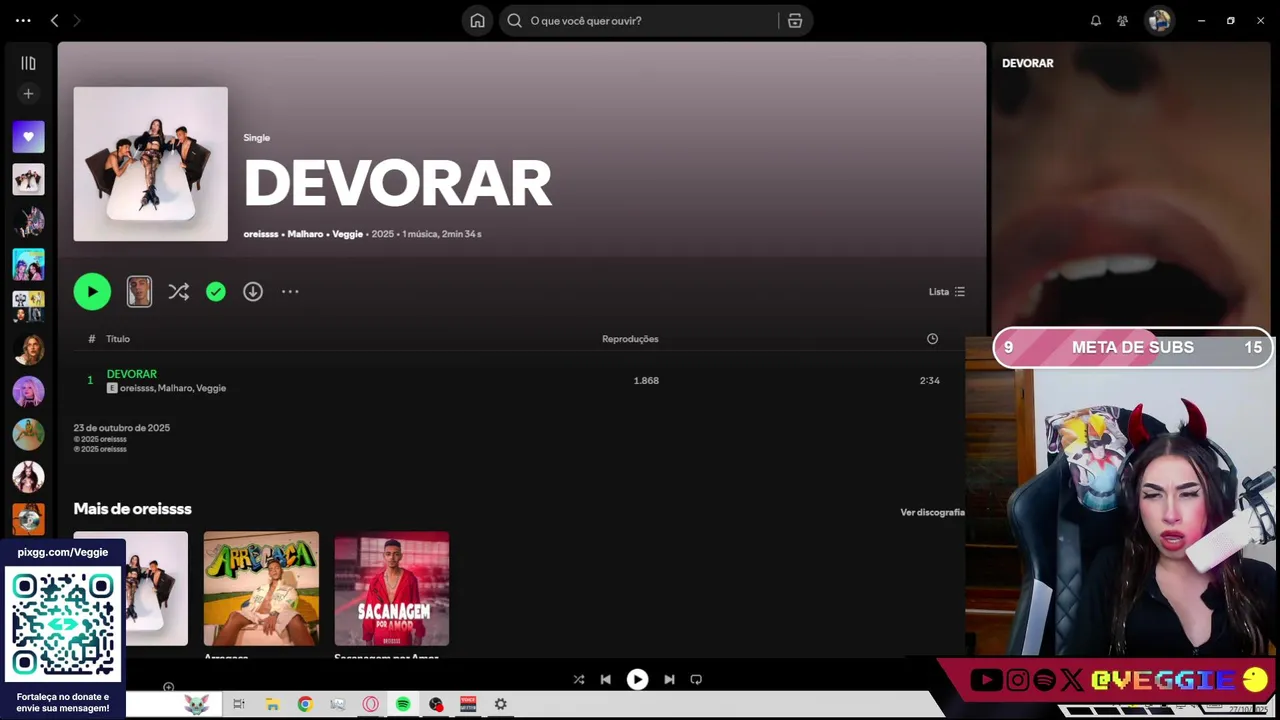Screen dimensions: 1280x720
Task: Click the clock duration column icon
Action: click(x=932, y=339)
